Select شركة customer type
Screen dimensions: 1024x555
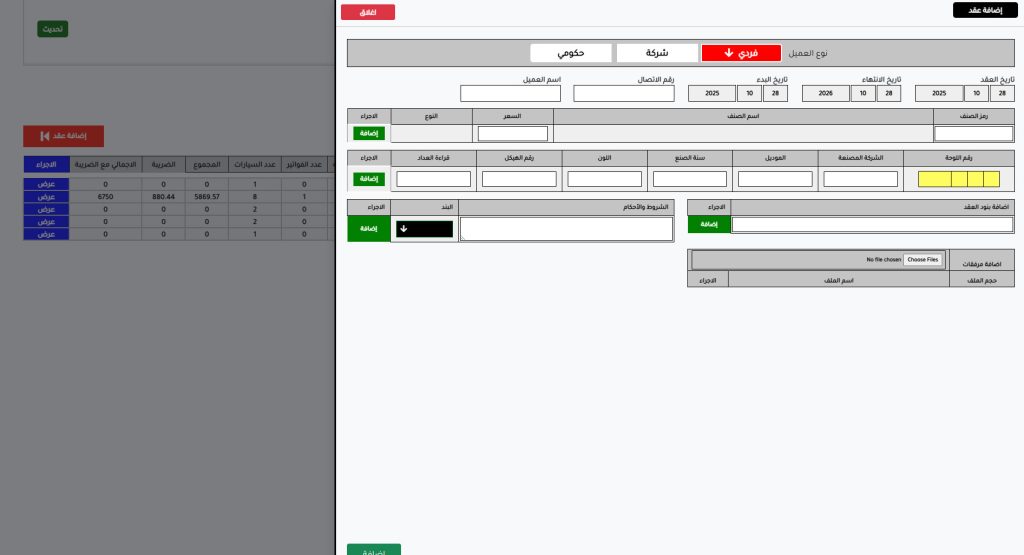click(656, 53)
